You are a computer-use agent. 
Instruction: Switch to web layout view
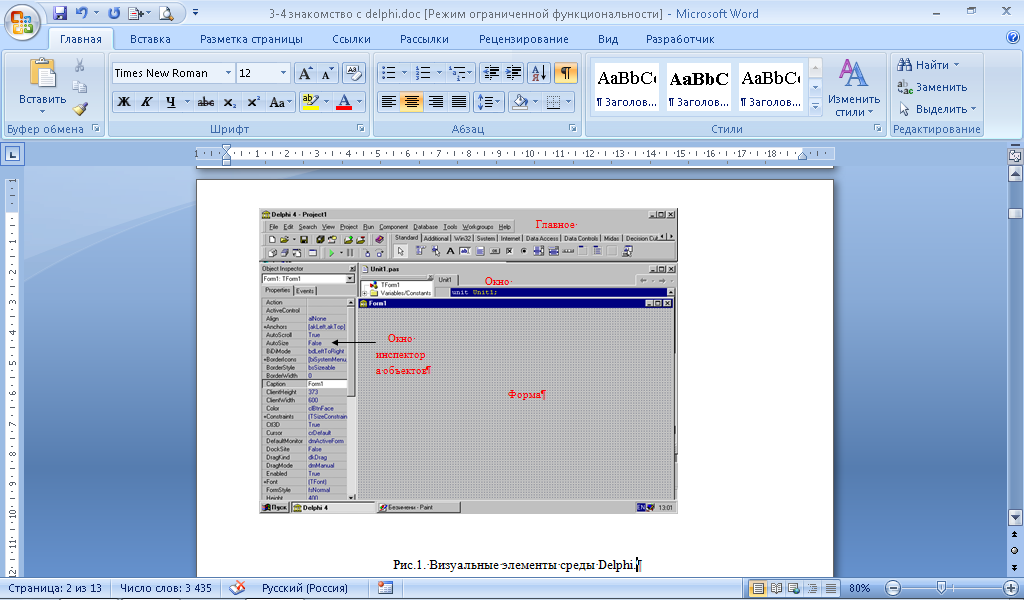(793, 588)
